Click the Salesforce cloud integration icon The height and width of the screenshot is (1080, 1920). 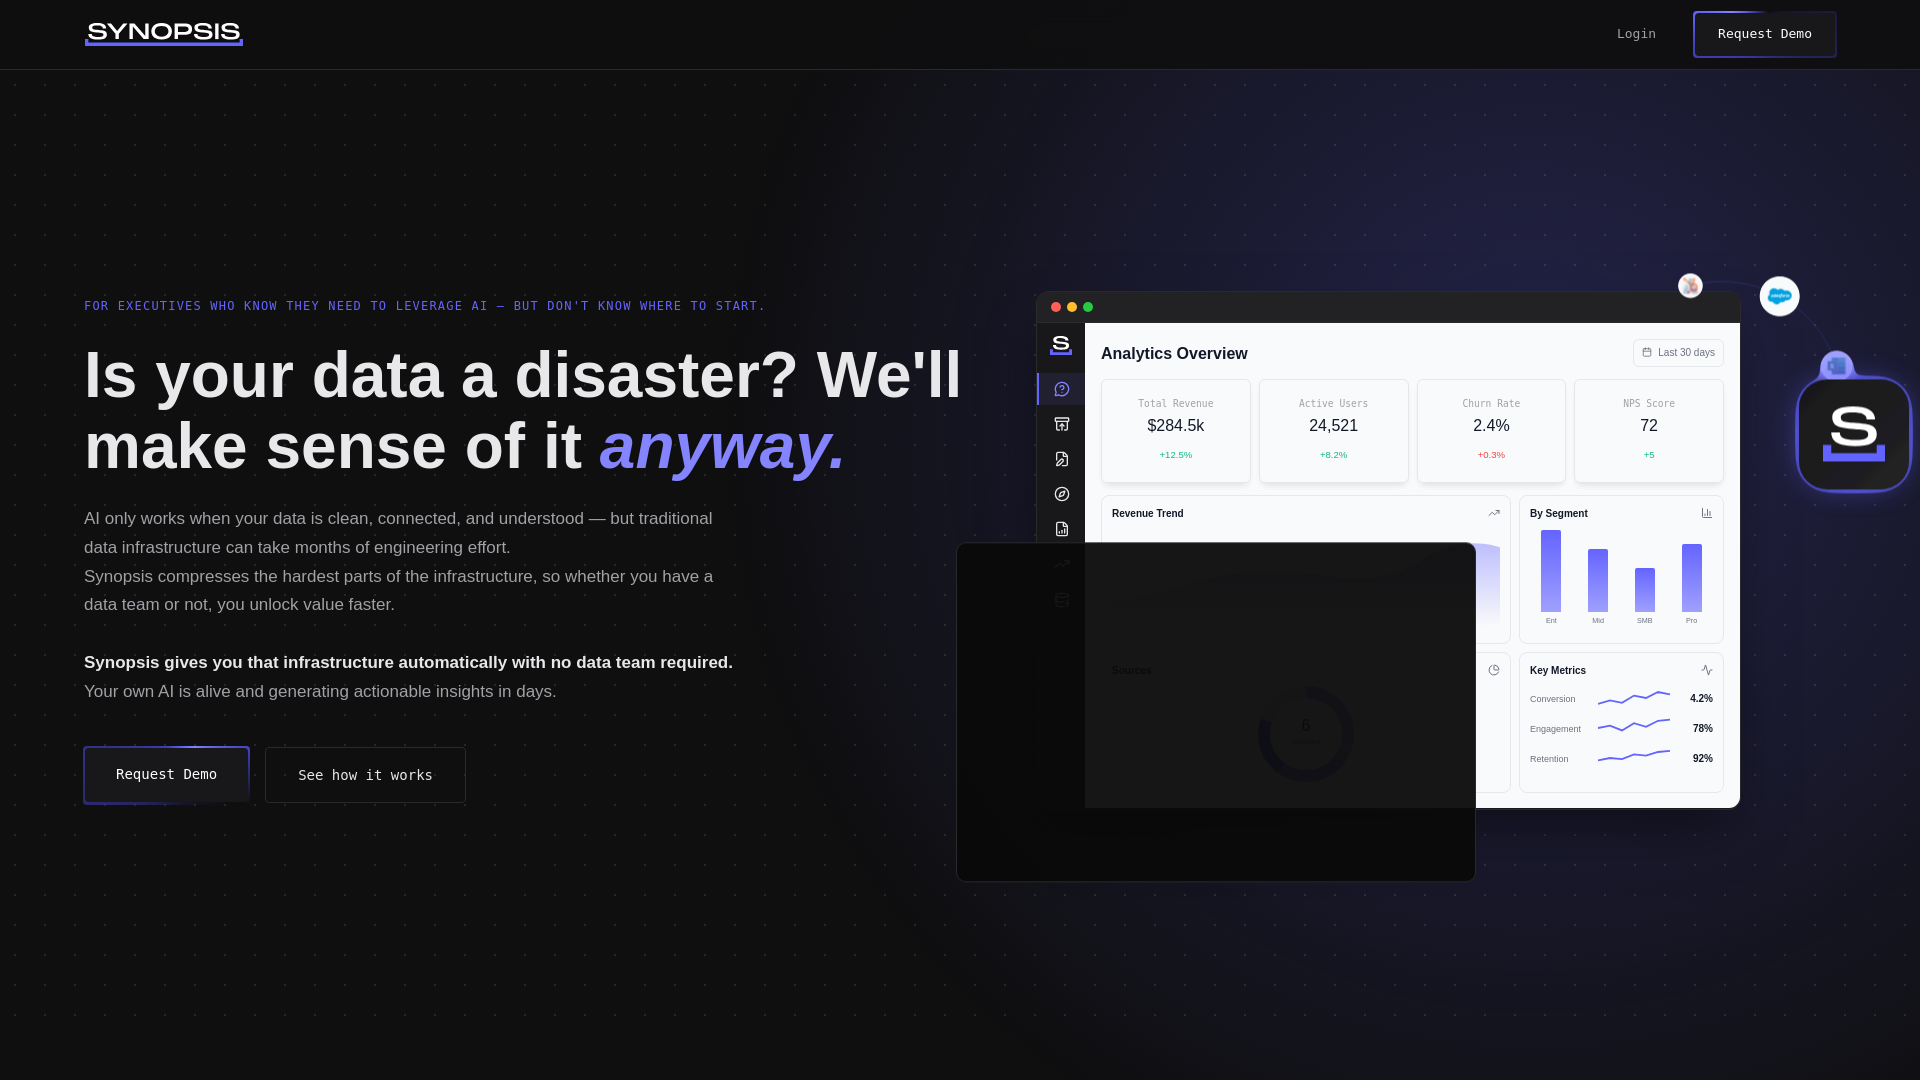1779,296
